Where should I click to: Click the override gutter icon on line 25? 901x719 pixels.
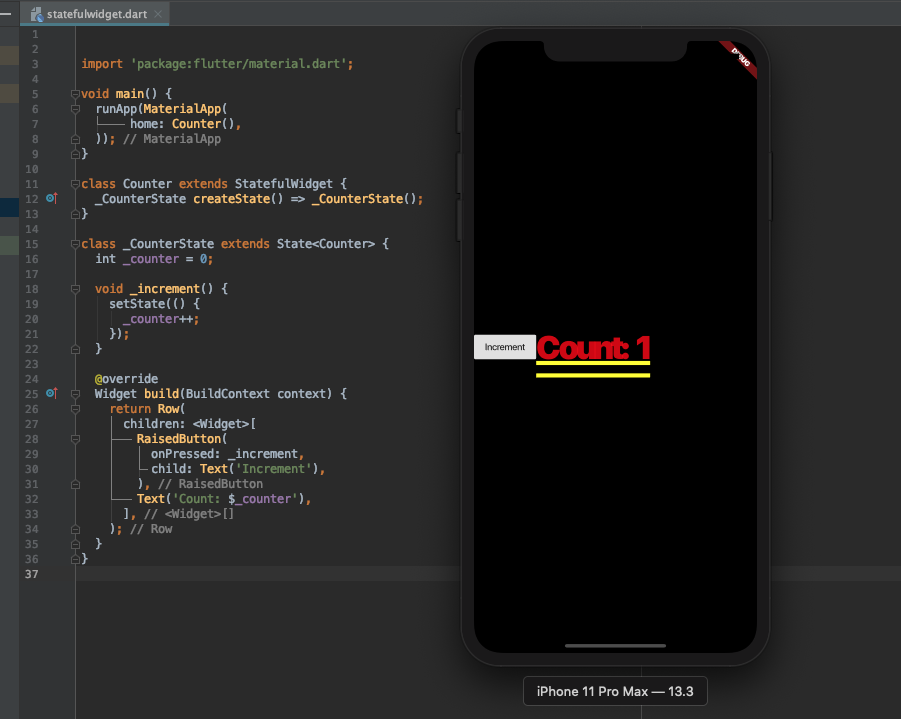pyautogui.click(x=52, y=393)
